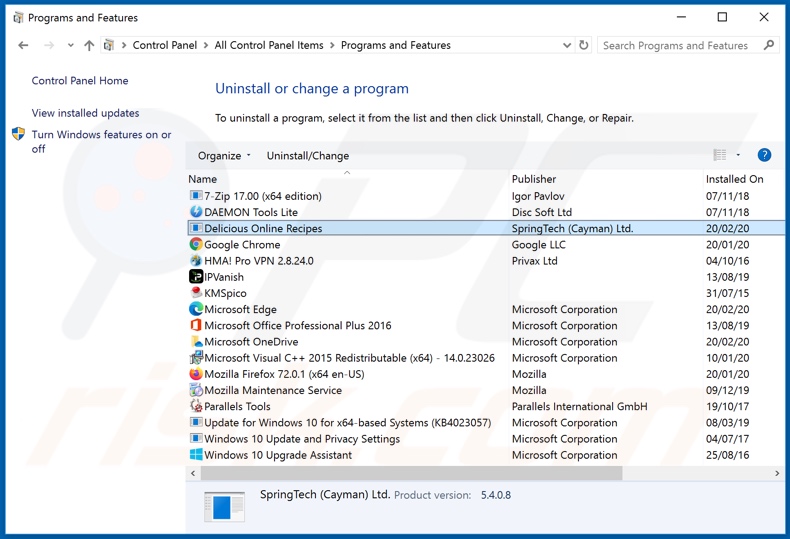Click the change view layout icon
Viewport: 790px width, 539px height.
click(719, 155)
